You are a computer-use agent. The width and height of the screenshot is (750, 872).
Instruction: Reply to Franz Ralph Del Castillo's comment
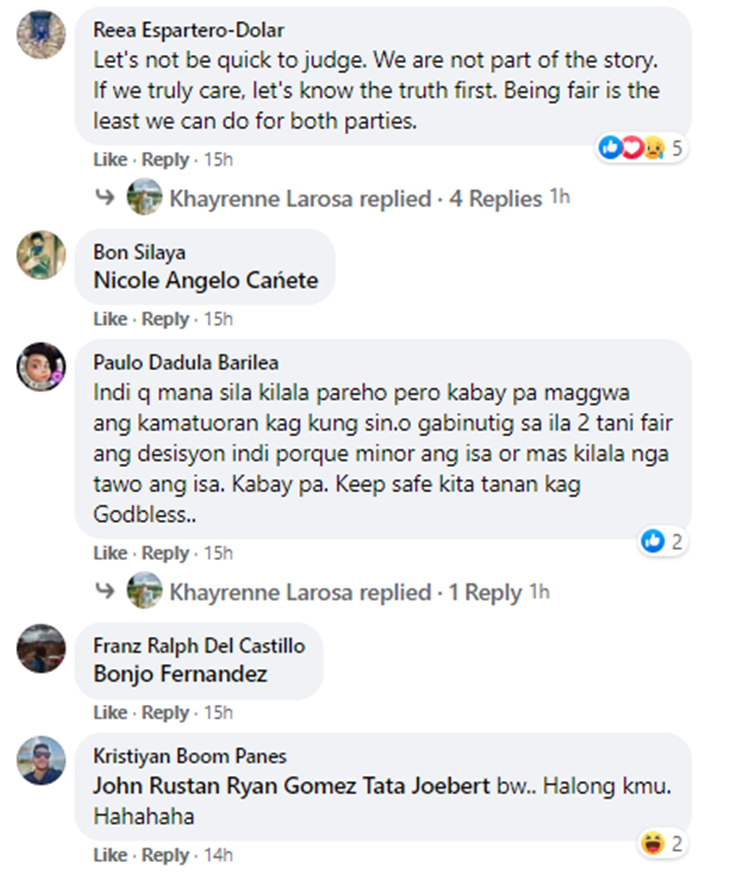165,713
